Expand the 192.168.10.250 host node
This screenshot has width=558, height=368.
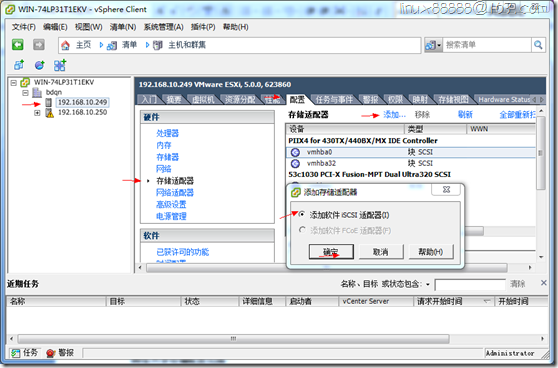click(37, 113)
